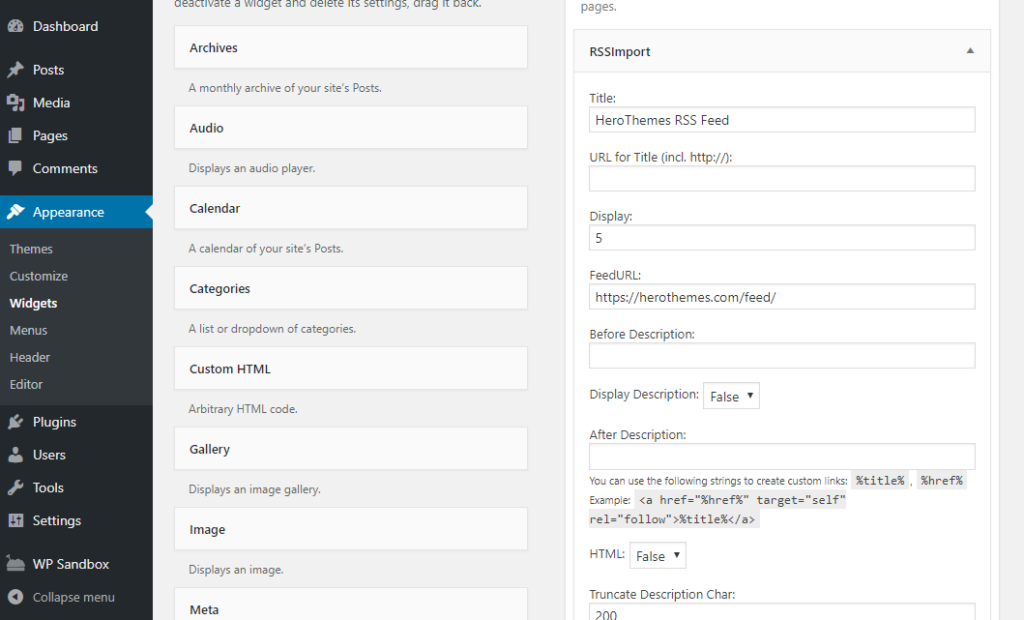Open the Display Description dropdown

[731, 395]
